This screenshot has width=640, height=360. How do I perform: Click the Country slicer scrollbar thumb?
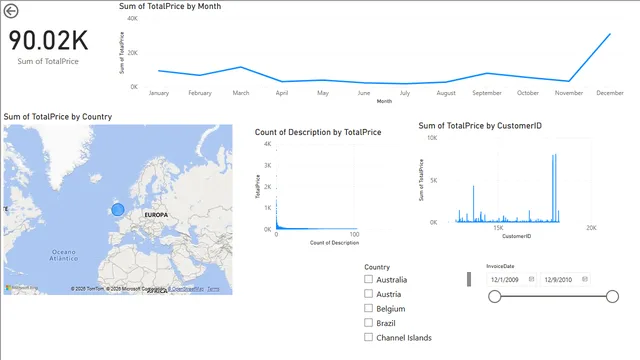[469, 279]
